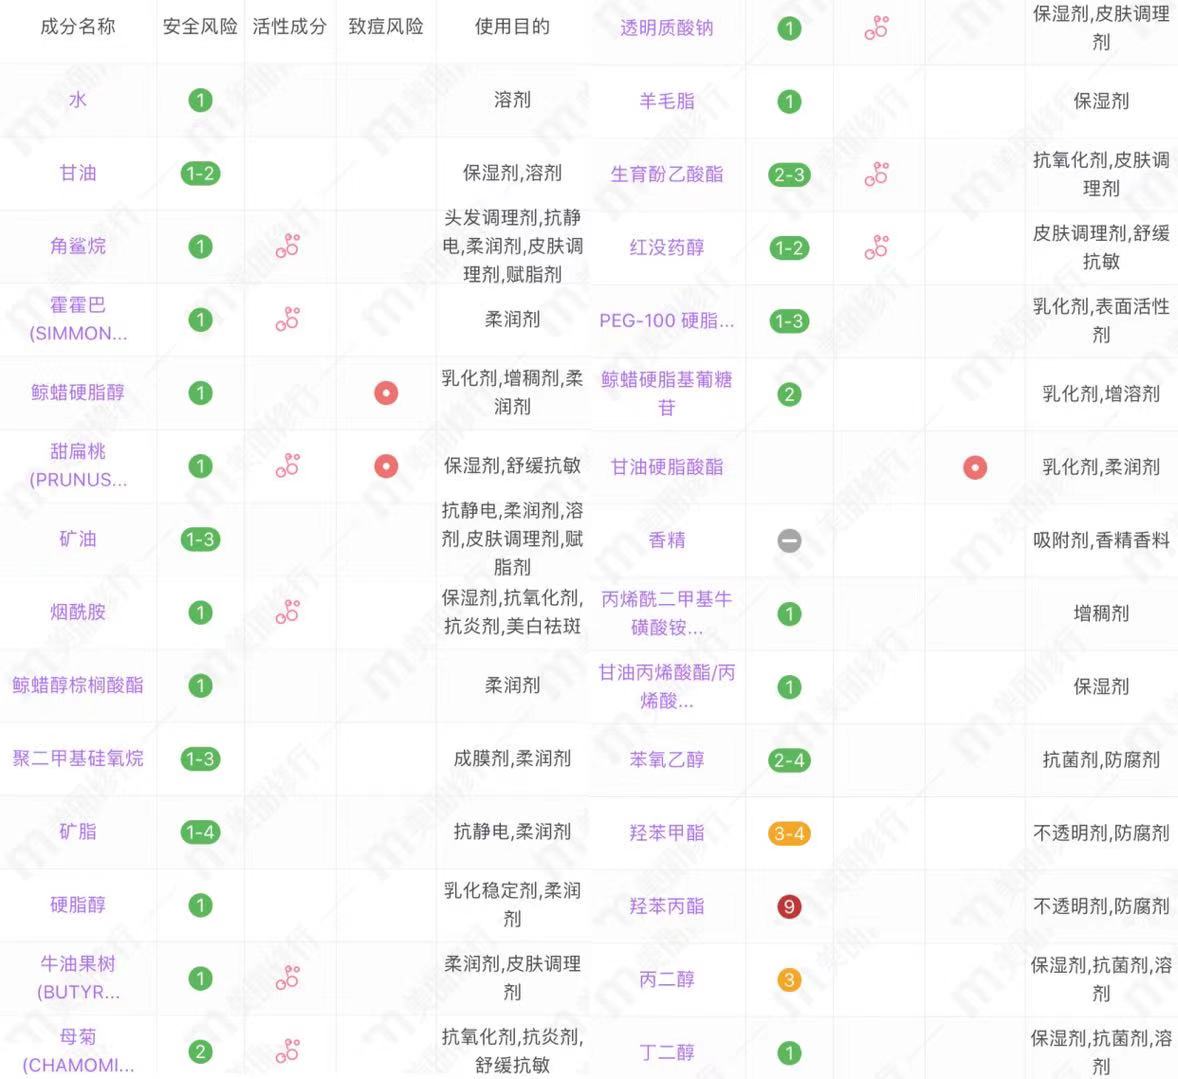Viewport: 1178px width, 1079px height.
Task: Click 母菊's active ingredient icon
Action: coord(288,1052)
